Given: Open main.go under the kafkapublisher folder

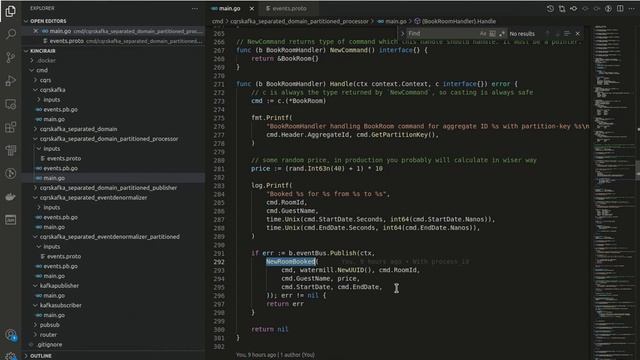Looking at the screenshot, I should [x=54, y=296].
